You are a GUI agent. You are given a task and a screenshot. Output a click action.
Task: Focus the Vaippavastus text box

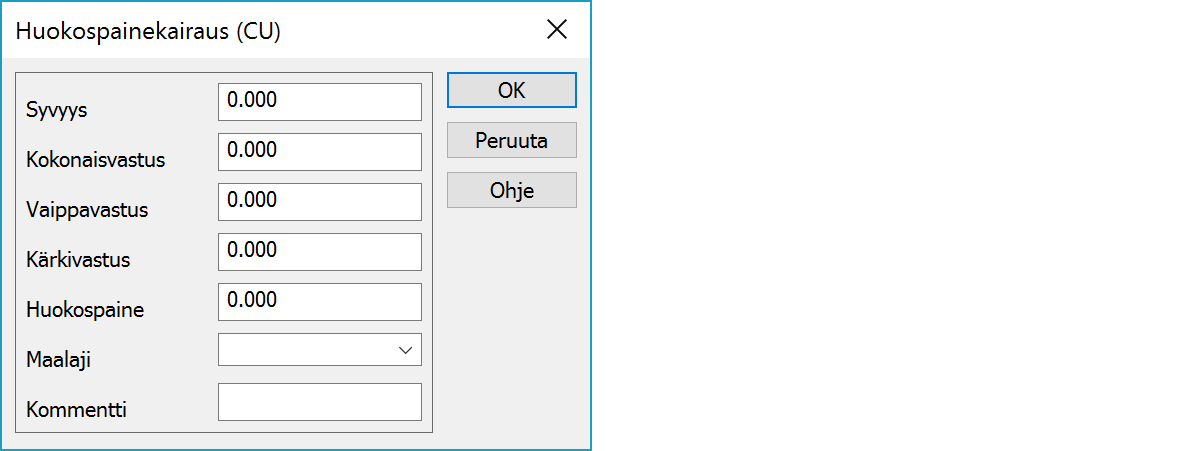pos(319,201)
